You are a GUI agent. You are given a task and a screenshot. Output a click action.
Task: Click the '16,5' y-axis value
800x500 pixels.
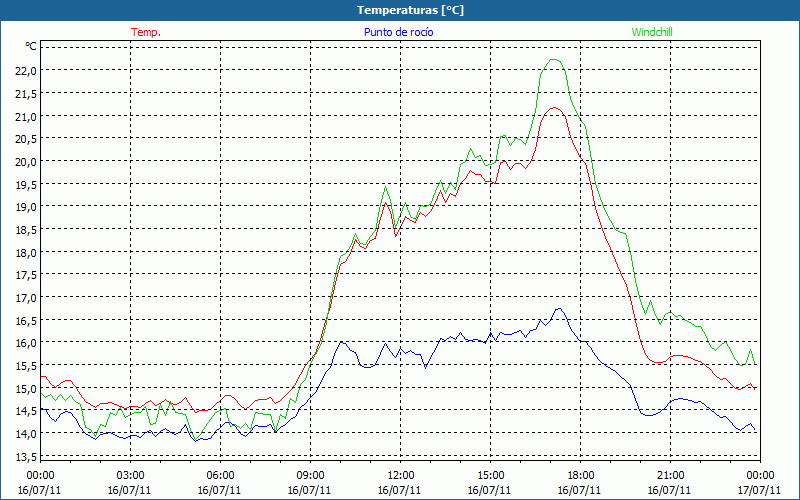(x=27, y=320)
